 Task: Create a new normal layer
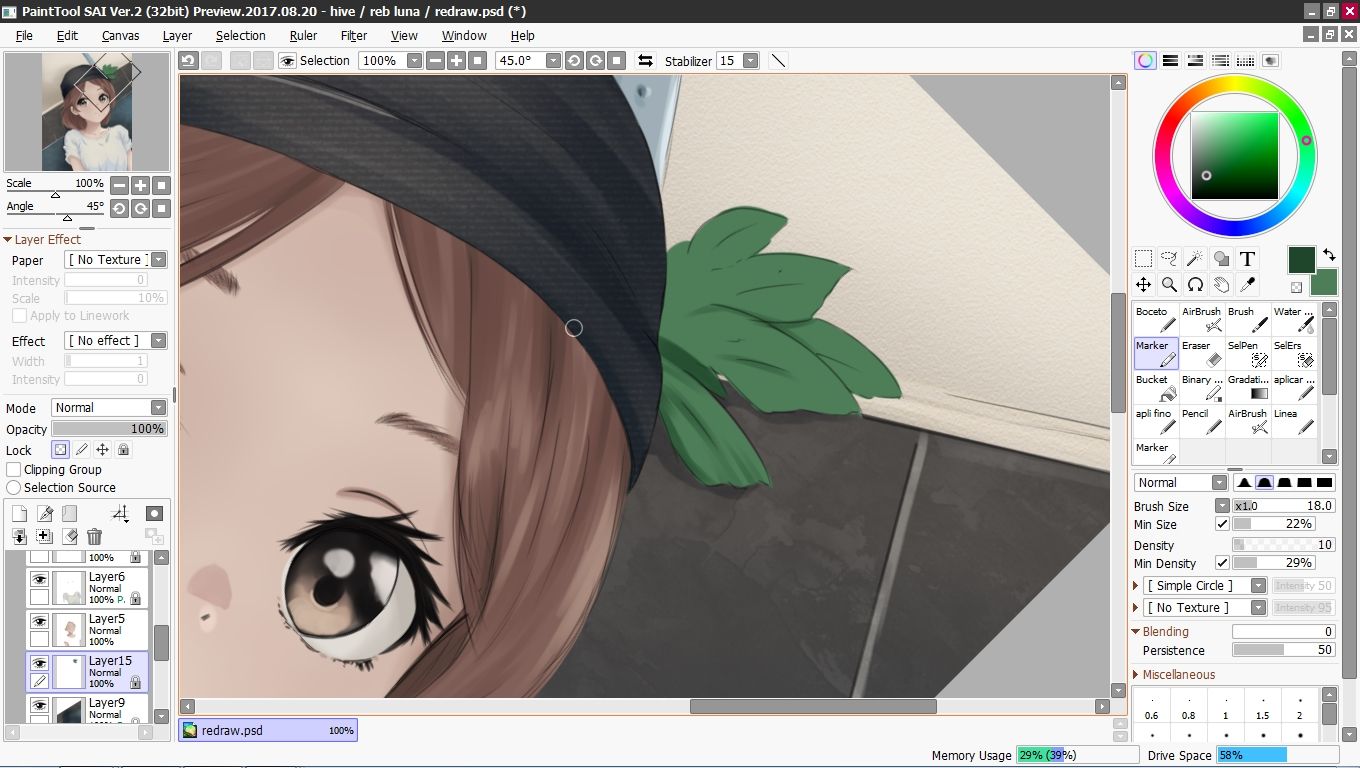pyautogui.click(x=19, y=513)
